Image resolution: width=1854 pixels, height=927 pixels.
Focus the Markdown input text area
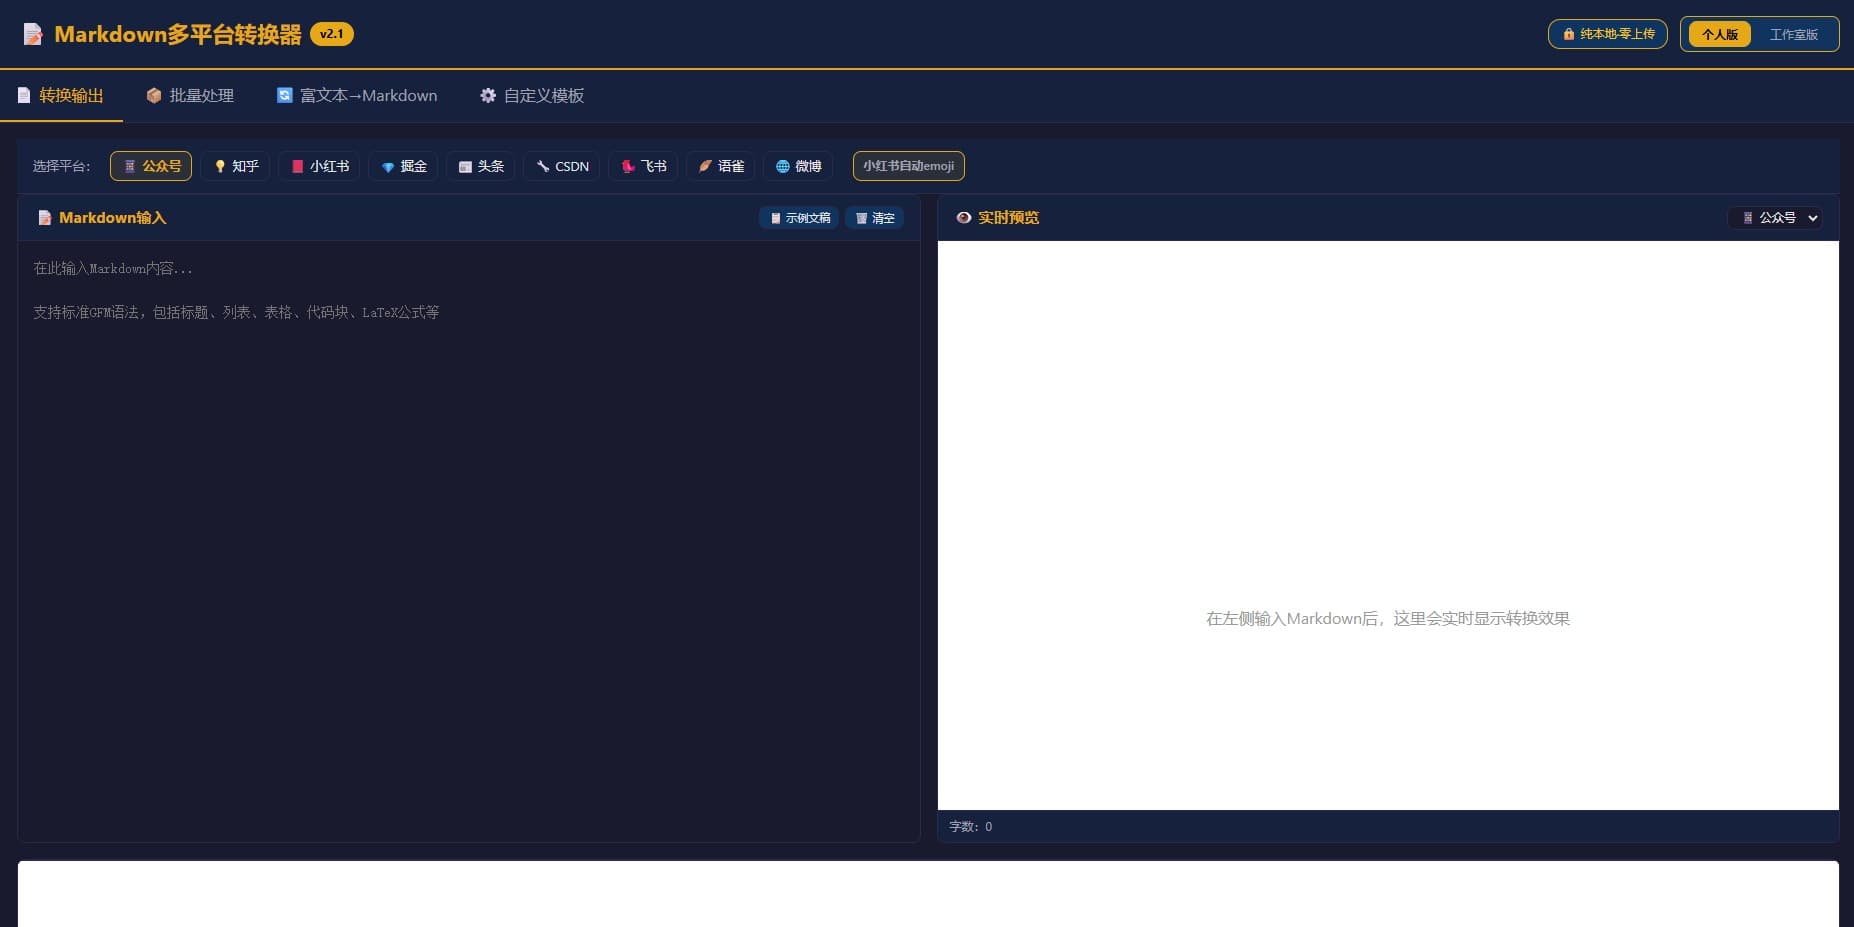tap(469, 540)
